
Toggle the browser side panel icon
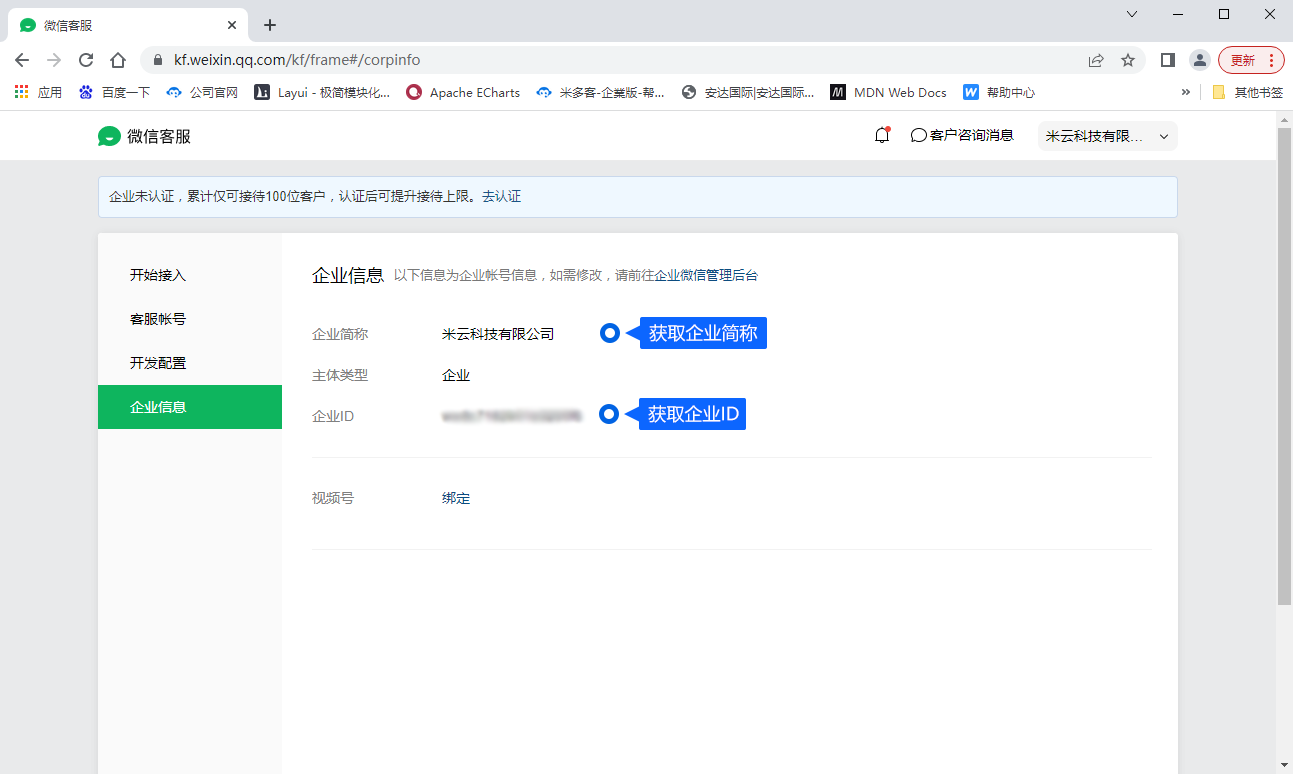(1167, 60)
